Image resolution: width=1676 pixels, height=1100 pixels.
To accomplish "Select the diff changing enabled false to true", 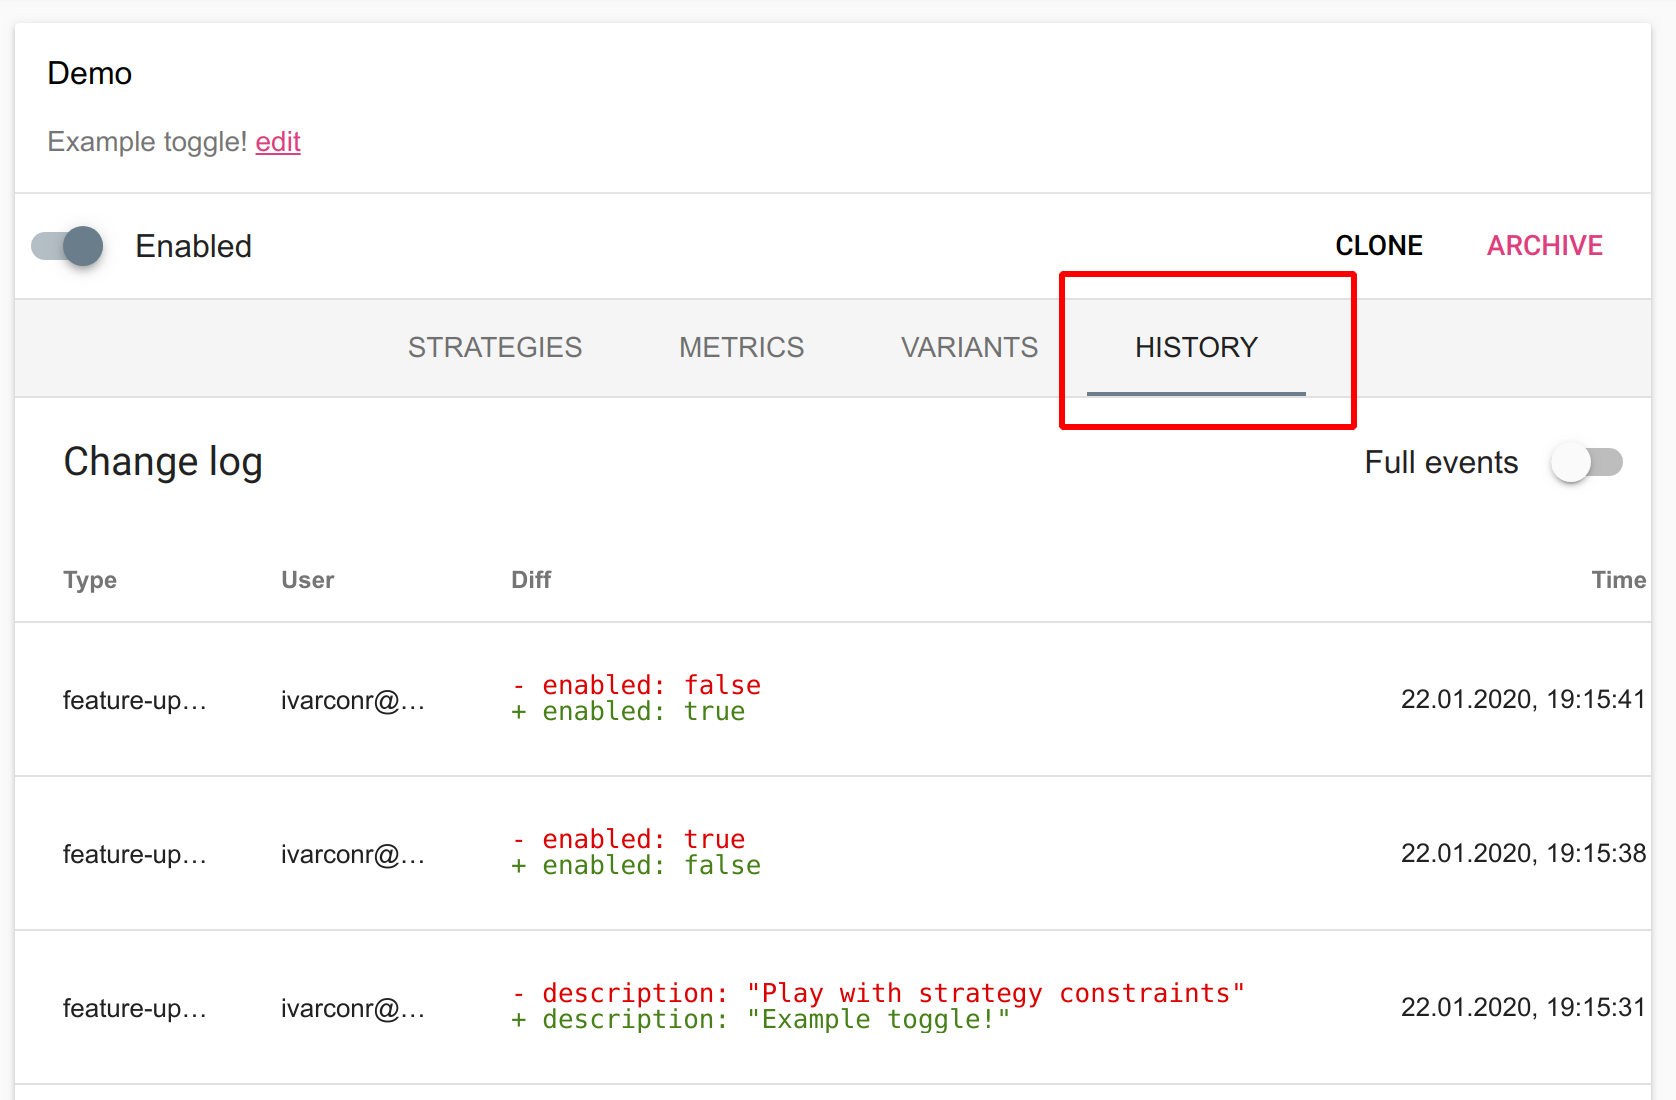I will pos(636,698).
